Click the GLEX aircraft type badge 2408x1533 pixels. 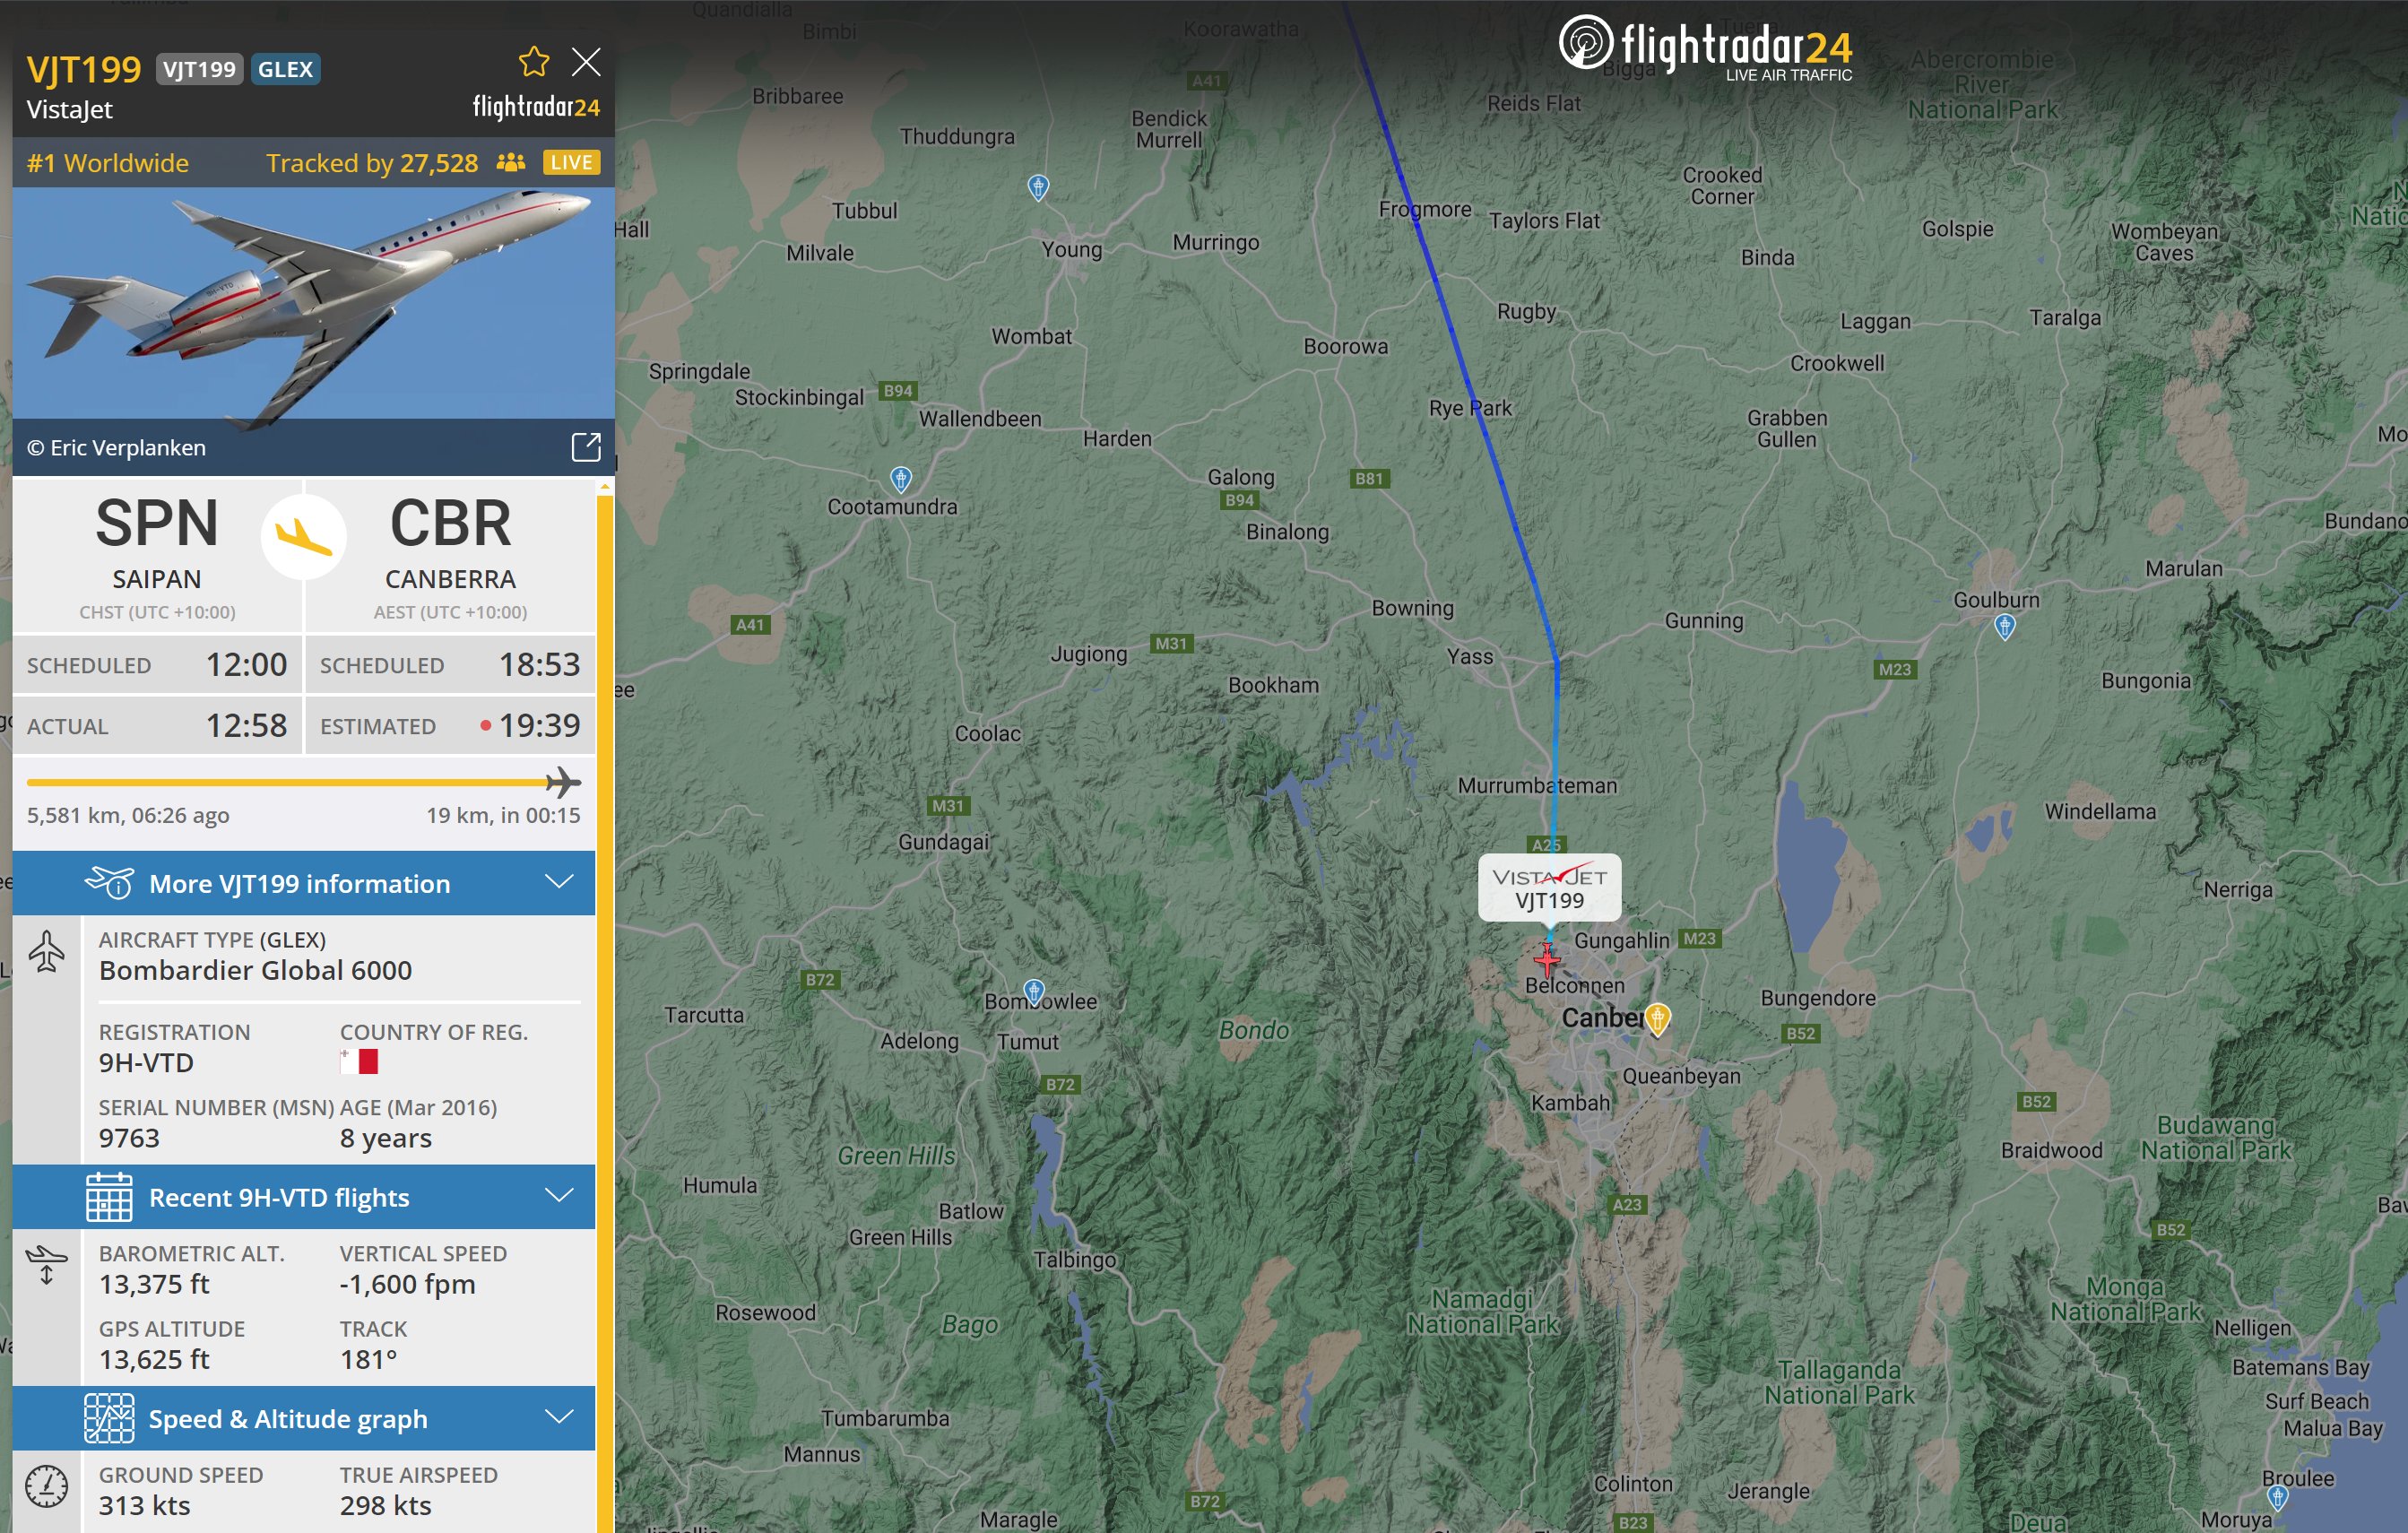pos(285,69)
